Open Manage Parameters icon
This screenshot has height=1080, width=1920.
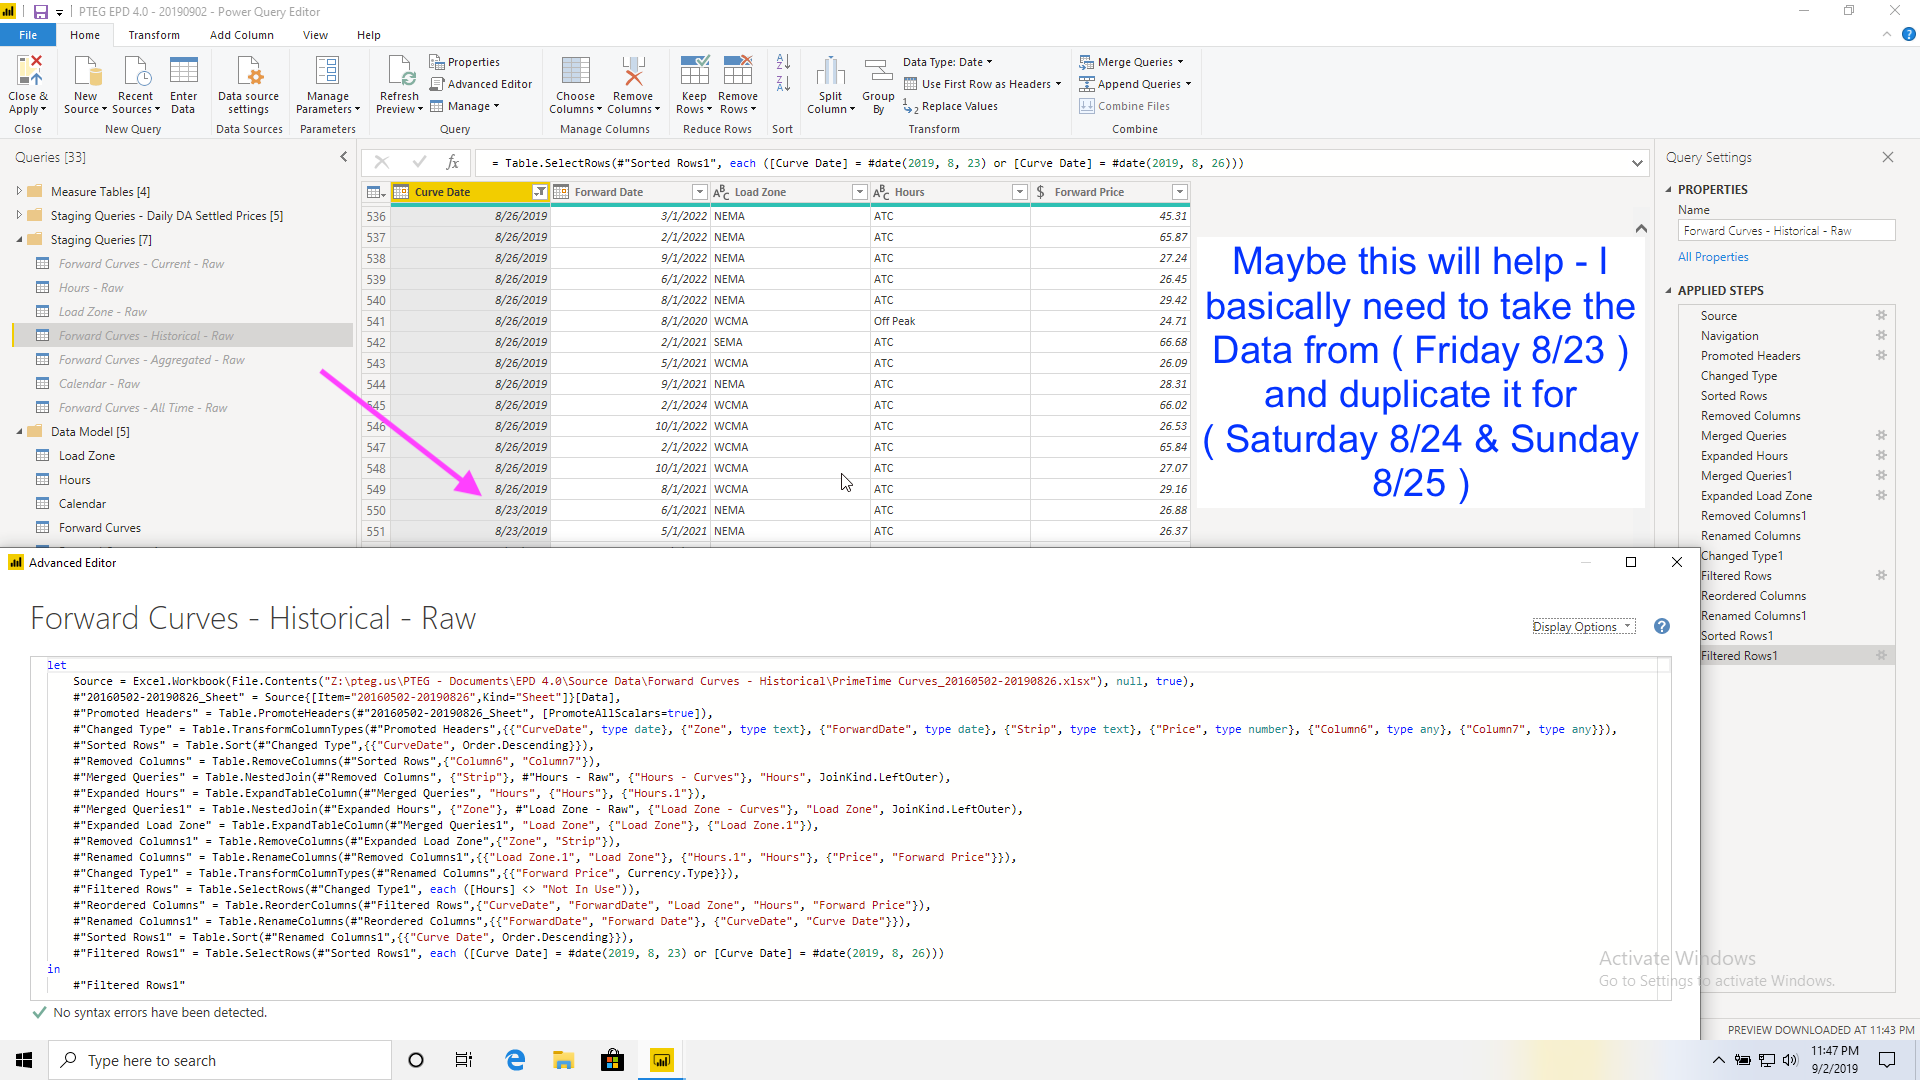(x=327, y=72)
